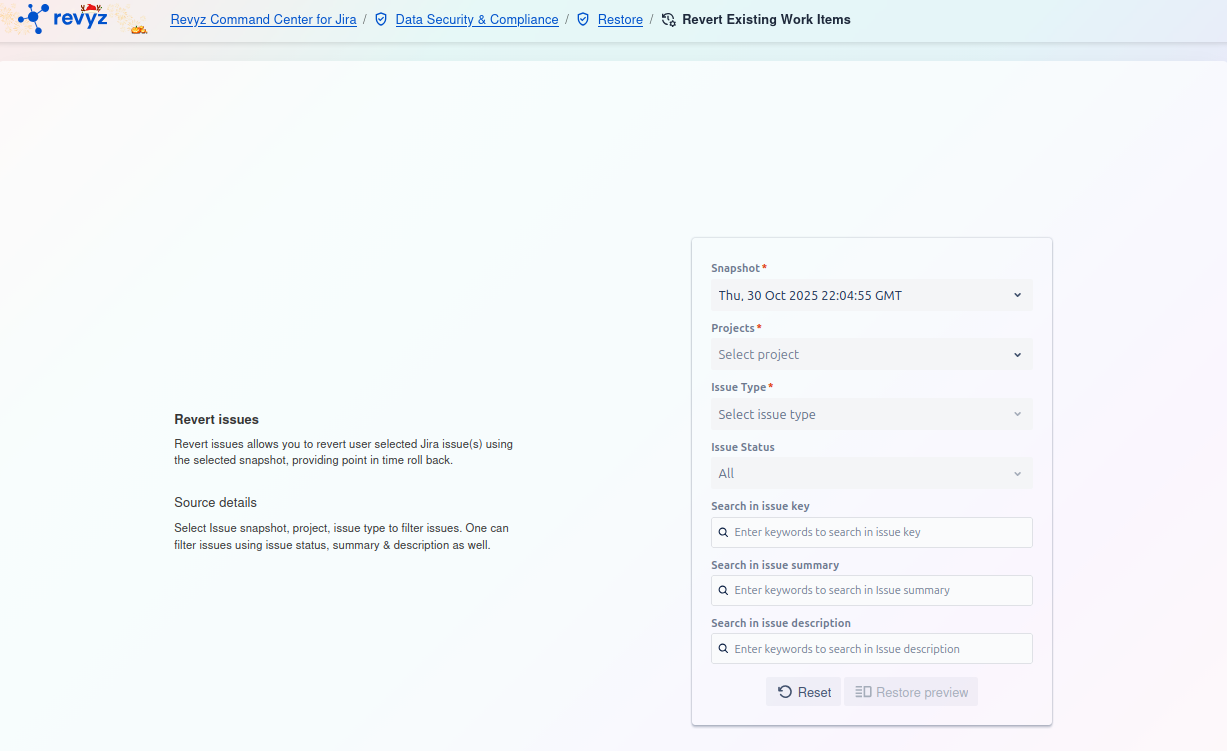Click the Reset button's undo arrow icon
The width and height of the screenshot is (1227, 751).
pos(785,692)
